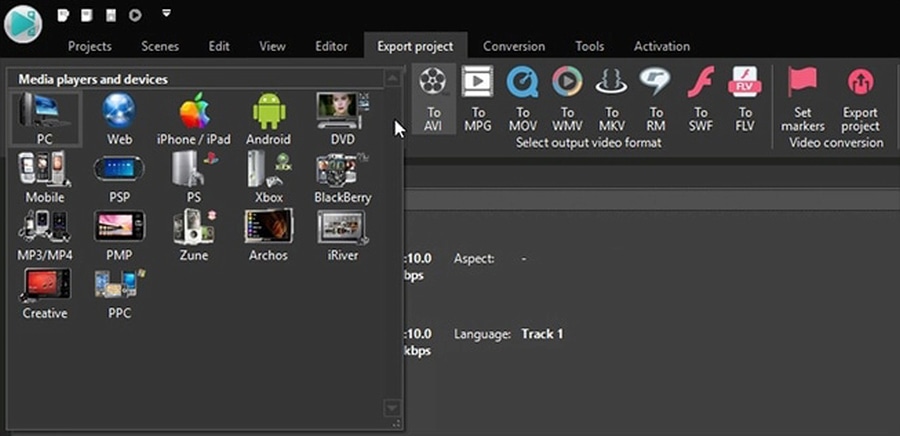The width and height of the screenshot is (900, 436).
Task: Click the application logo button
Action: pos(24,25)
